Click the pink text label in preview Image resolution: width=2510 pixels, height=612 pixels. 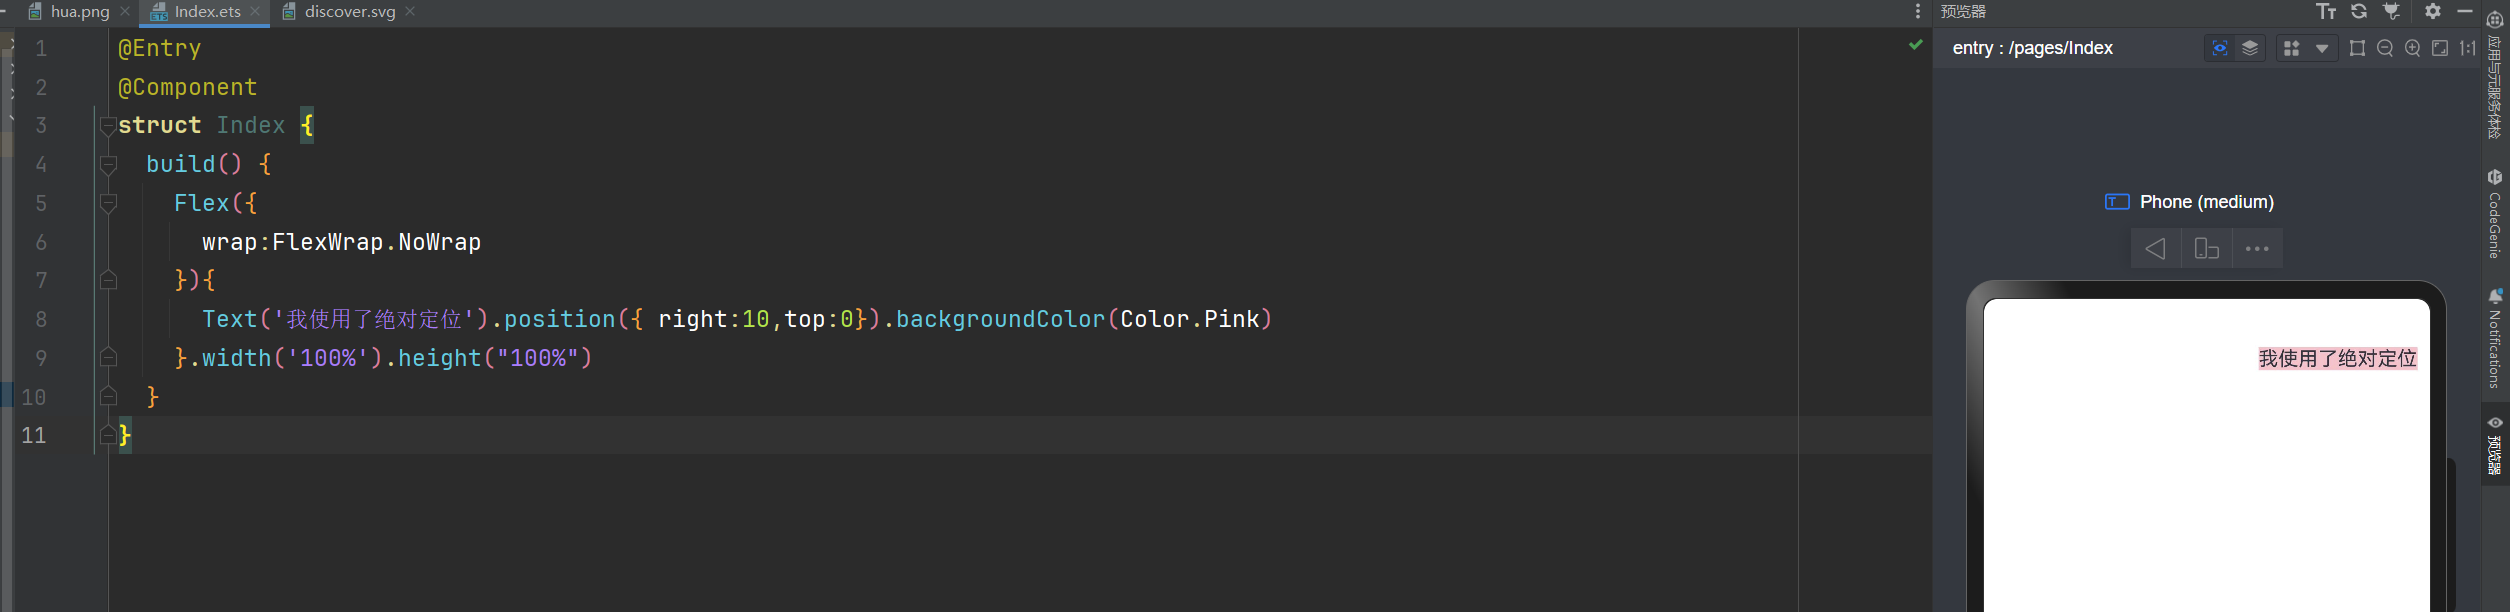point(2337,359)
